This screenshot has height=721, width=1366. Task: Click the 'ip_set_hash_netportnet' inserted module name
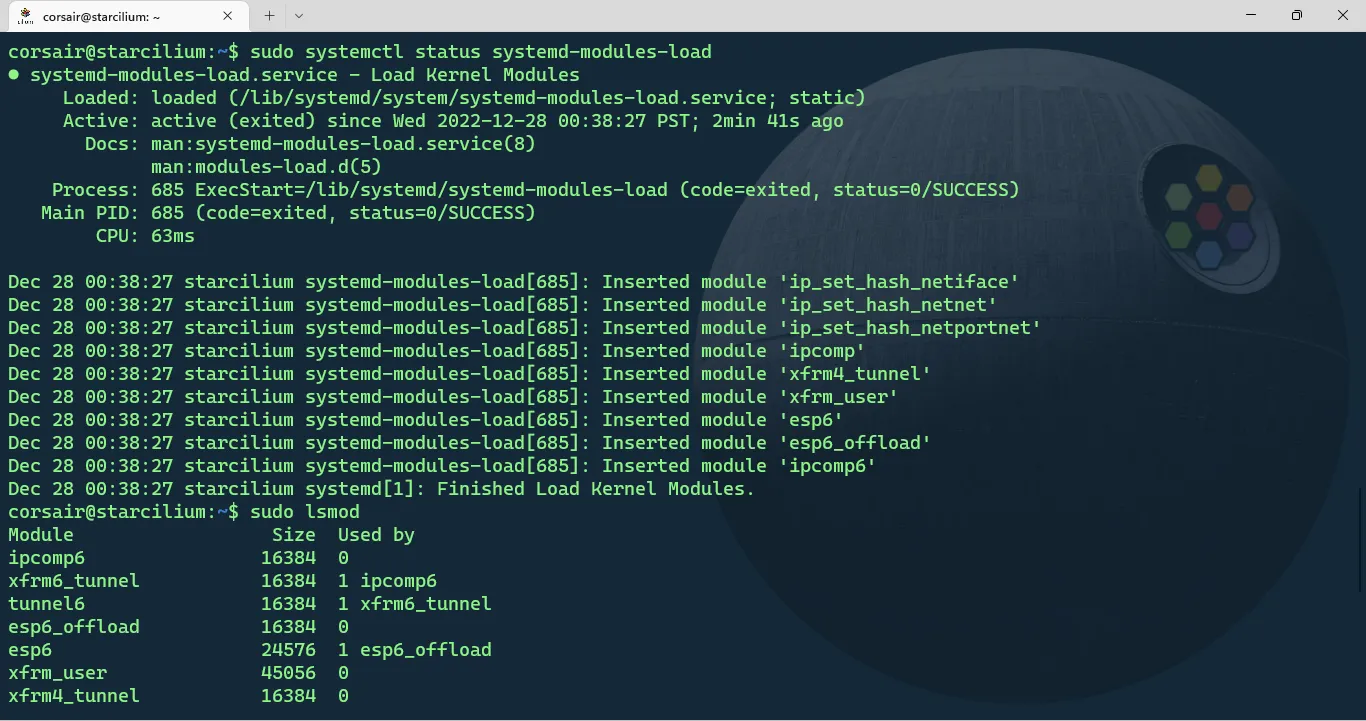pos(910,328)
